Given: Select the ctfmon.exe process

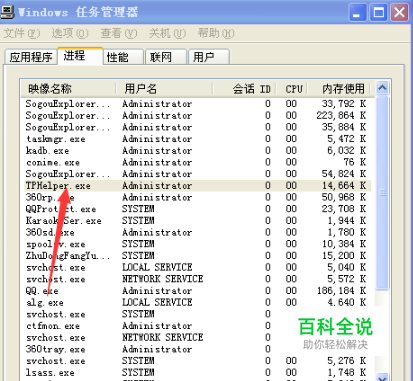Looking at the screenshot, I should 197,325.
